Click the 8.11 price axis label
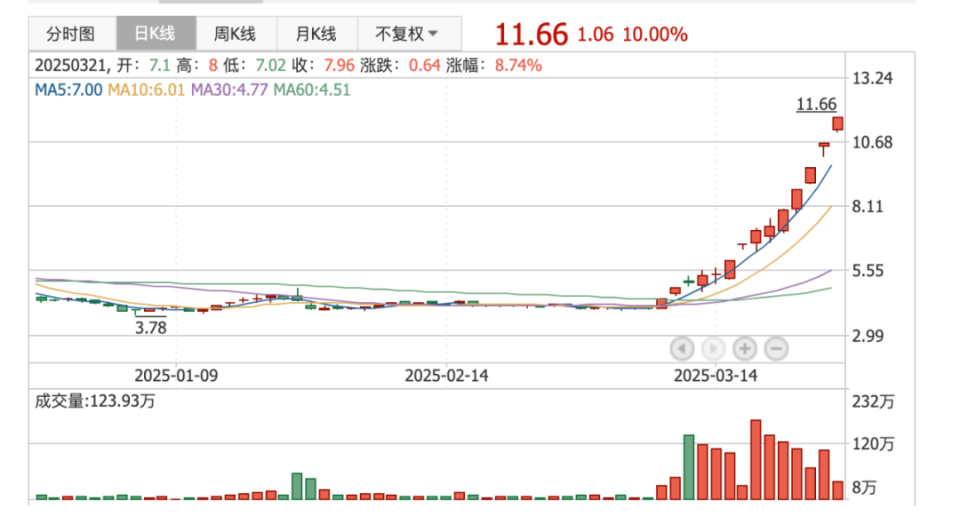 coord(868,206)
